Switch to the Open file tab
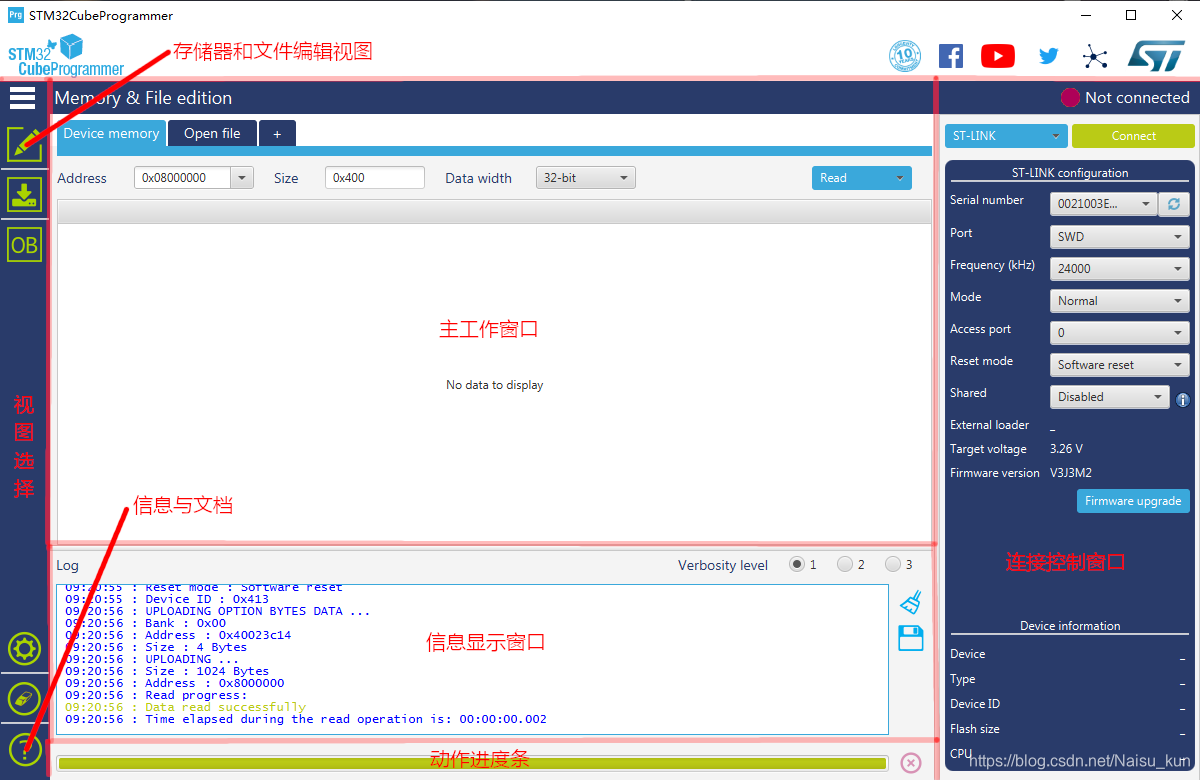 pos(212,133)
